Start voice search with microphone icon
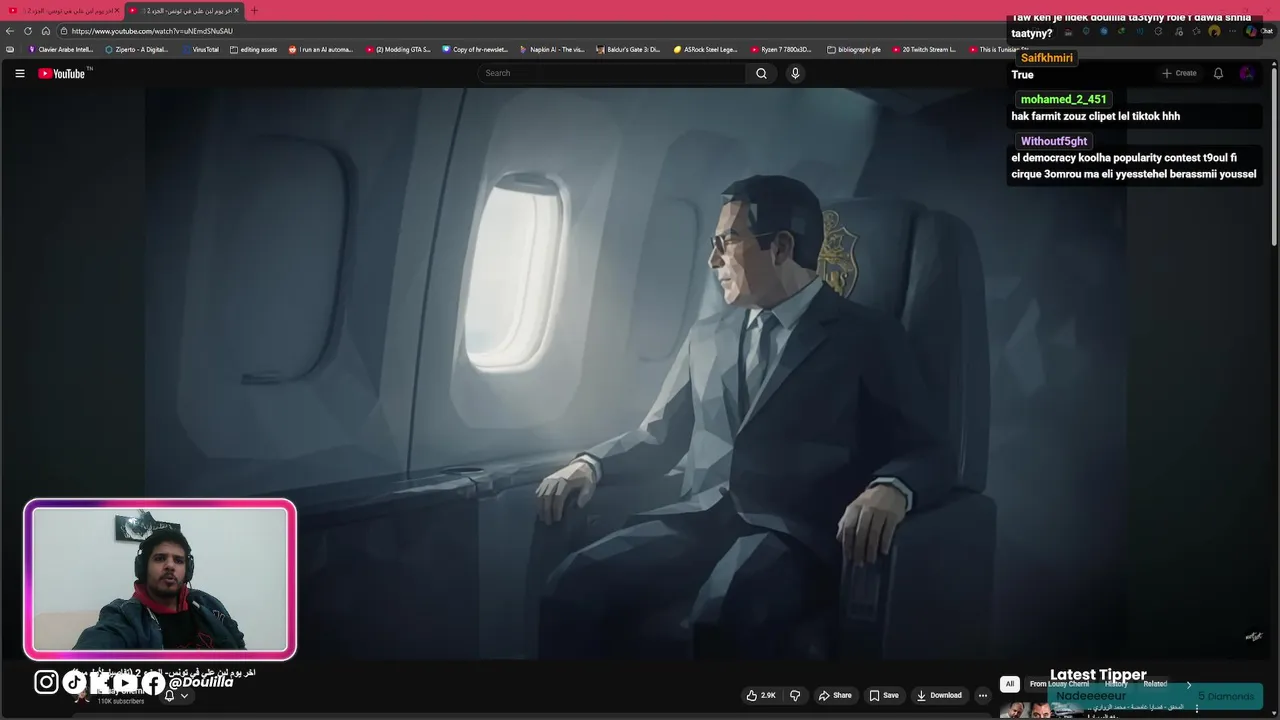The width and height of the screenshot is (1280, 720). (795, 73)
